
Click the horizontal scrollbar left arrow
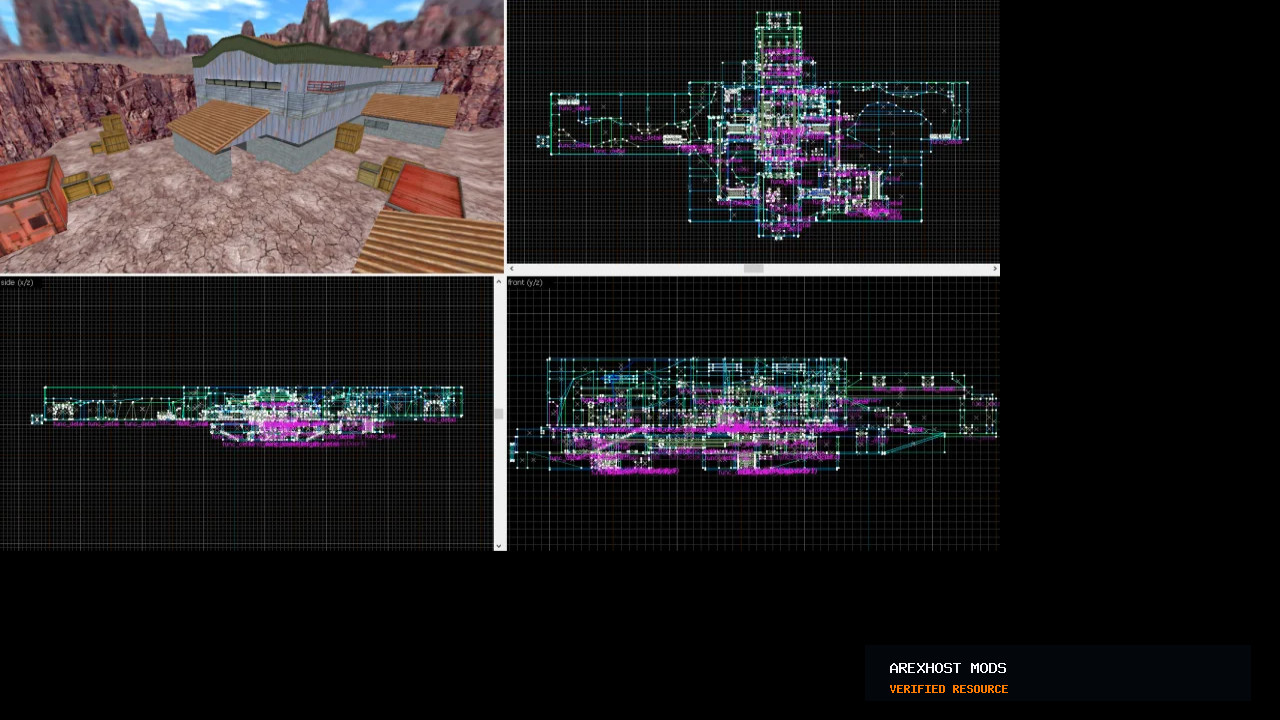tap(512, 269)
